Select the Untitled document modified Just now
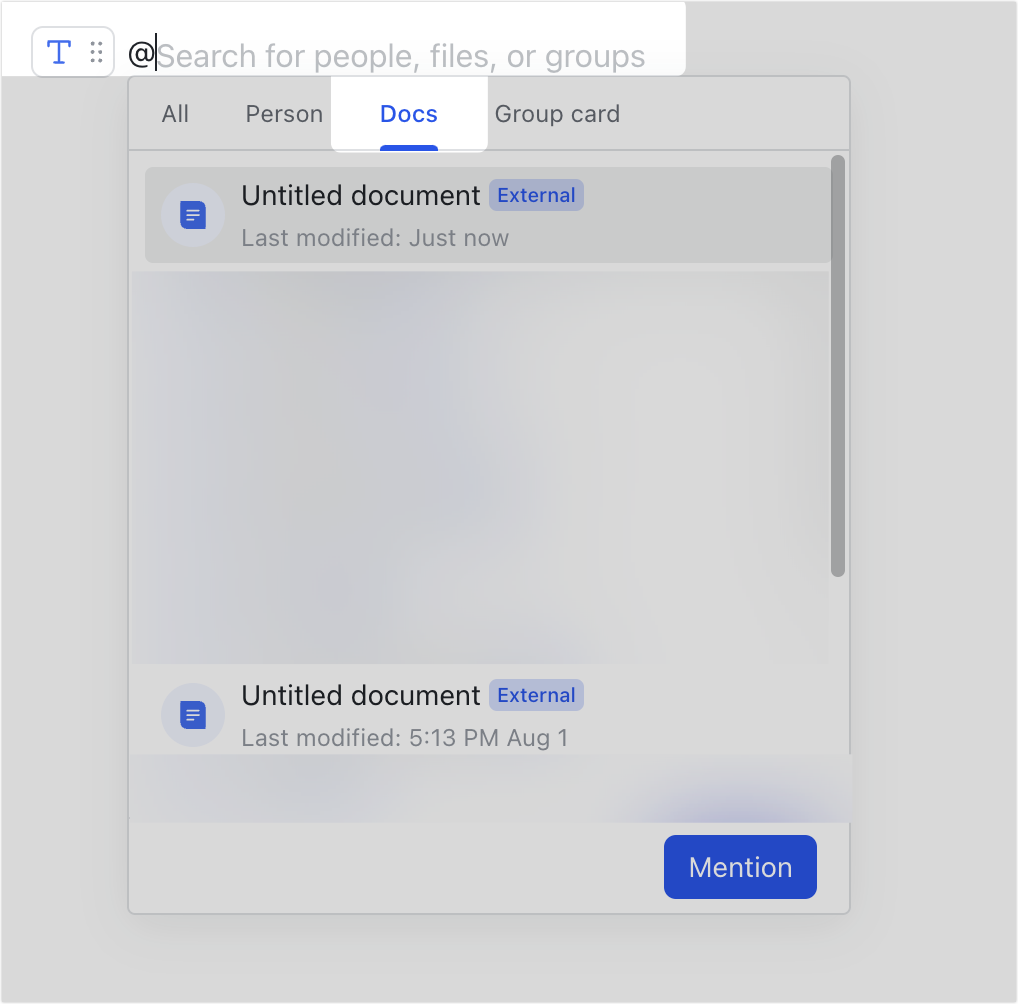1018x1004 pixels. tap(360, 195)
